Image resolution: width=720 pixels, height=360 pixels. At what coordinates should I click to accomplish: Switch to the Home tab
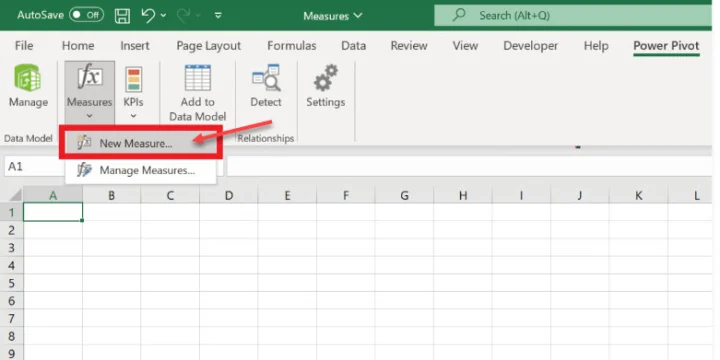point(78,45)
